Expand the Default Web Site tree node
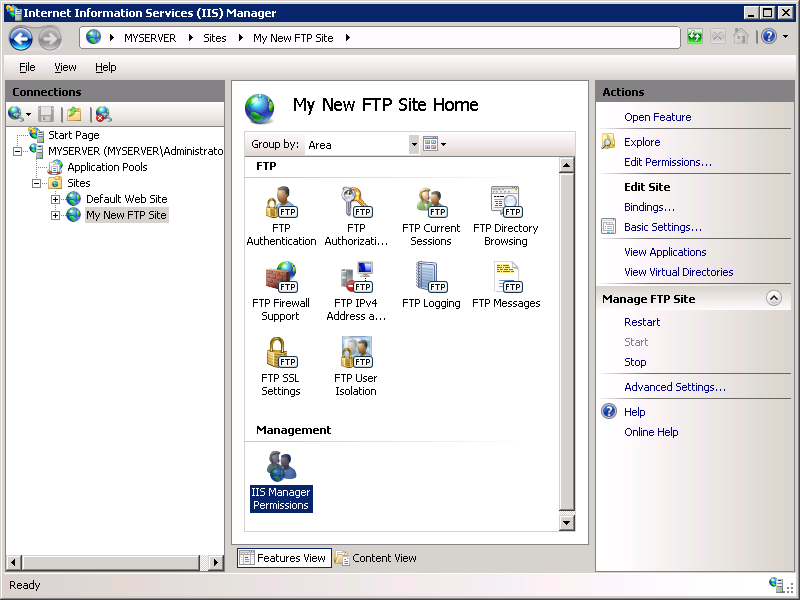800x600 pixels. click(56, 199)
